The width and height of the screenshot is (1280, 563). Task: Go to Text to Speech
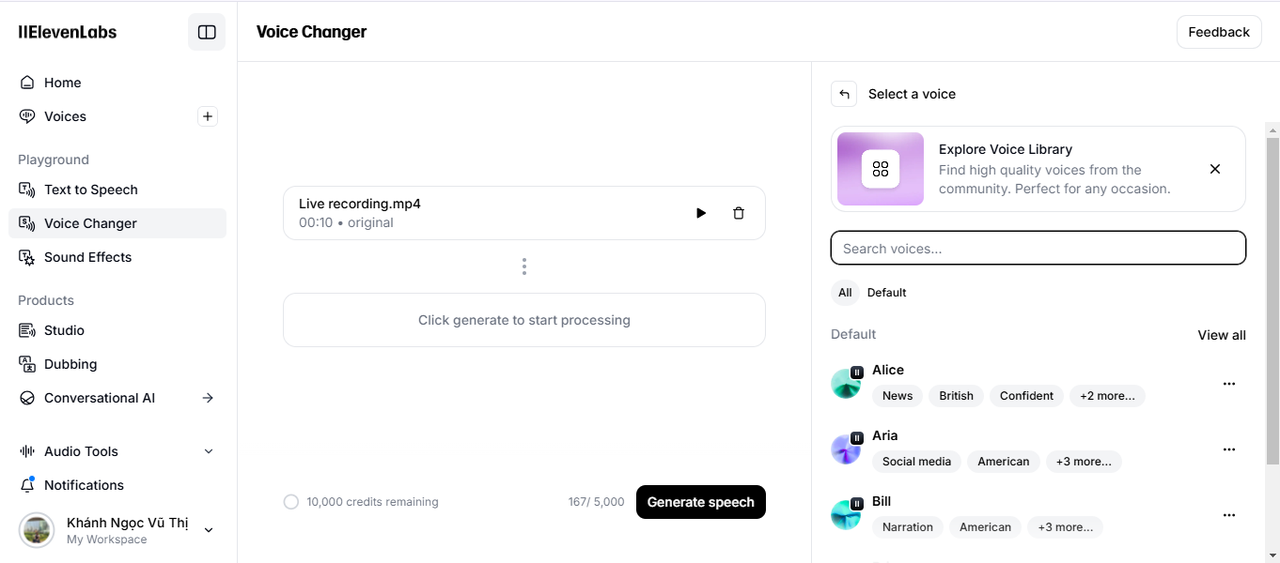pyautogui.click(x=118, y=190)
